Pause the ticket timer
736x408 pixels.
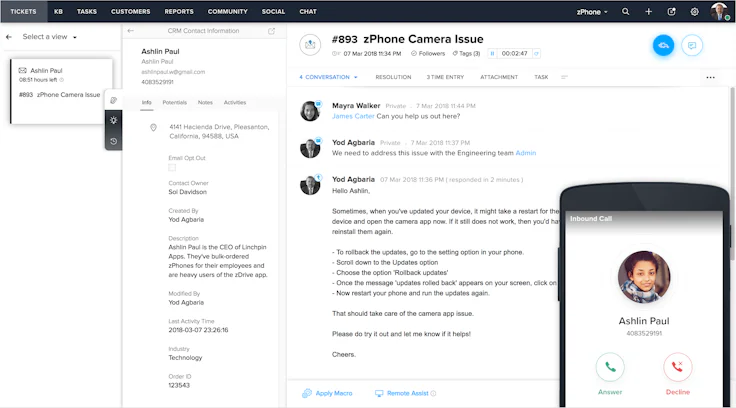point(492,54)
